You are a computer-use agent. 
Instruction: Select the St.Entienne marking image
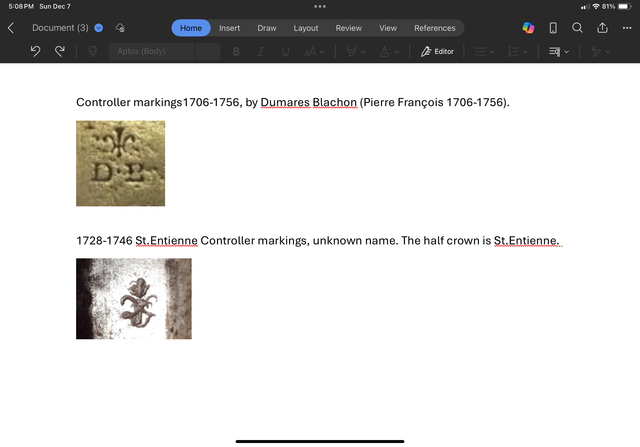point(134,298)
